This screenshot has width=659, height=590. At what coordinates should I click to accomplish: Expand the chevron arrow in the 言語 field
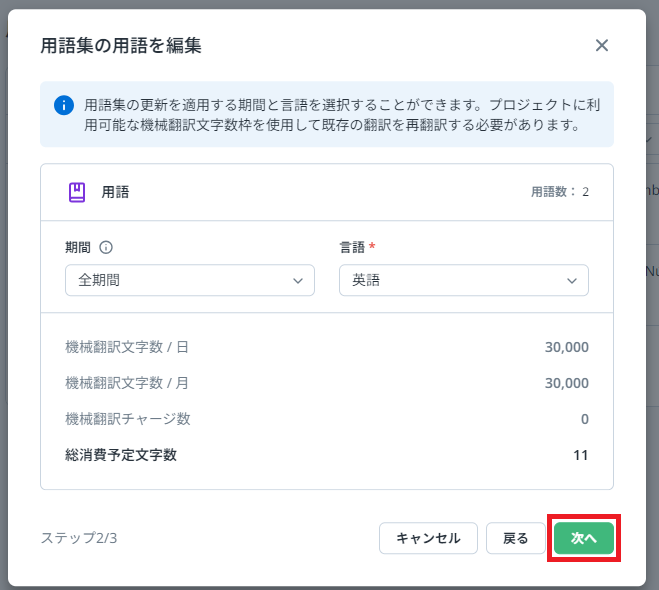[572, 282]
